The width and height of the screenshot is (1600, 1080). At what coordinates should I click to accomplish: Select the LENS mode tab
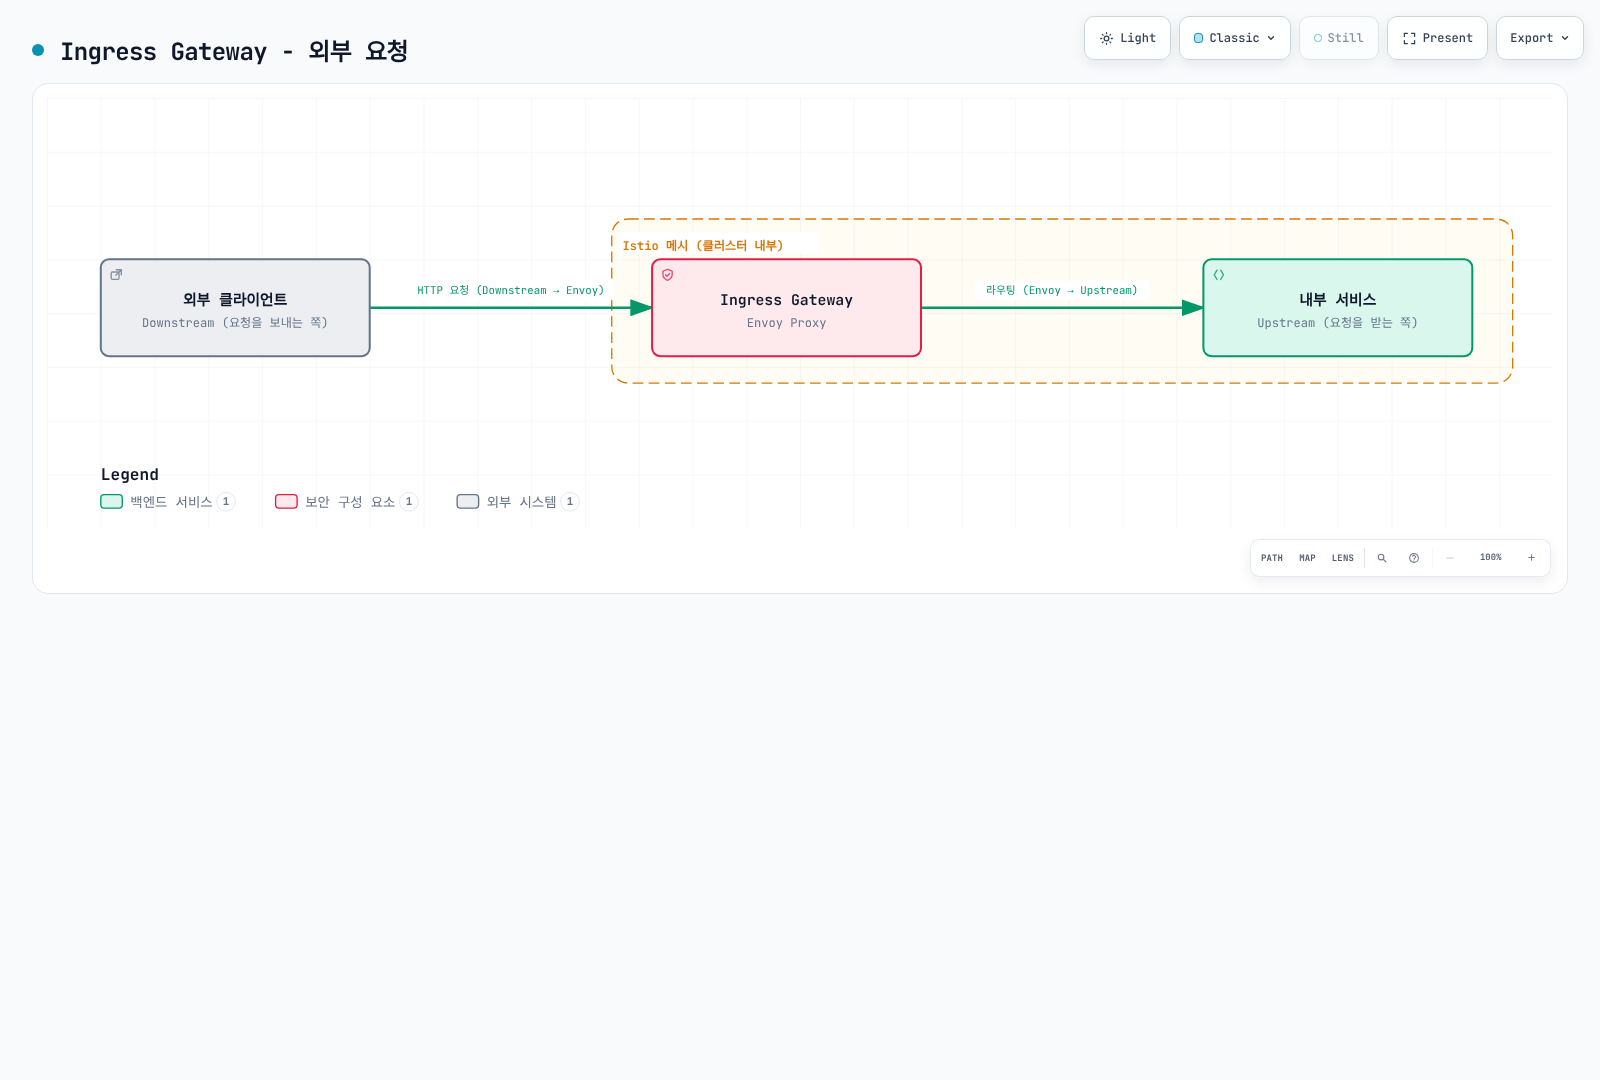[x=1343, y=558]
